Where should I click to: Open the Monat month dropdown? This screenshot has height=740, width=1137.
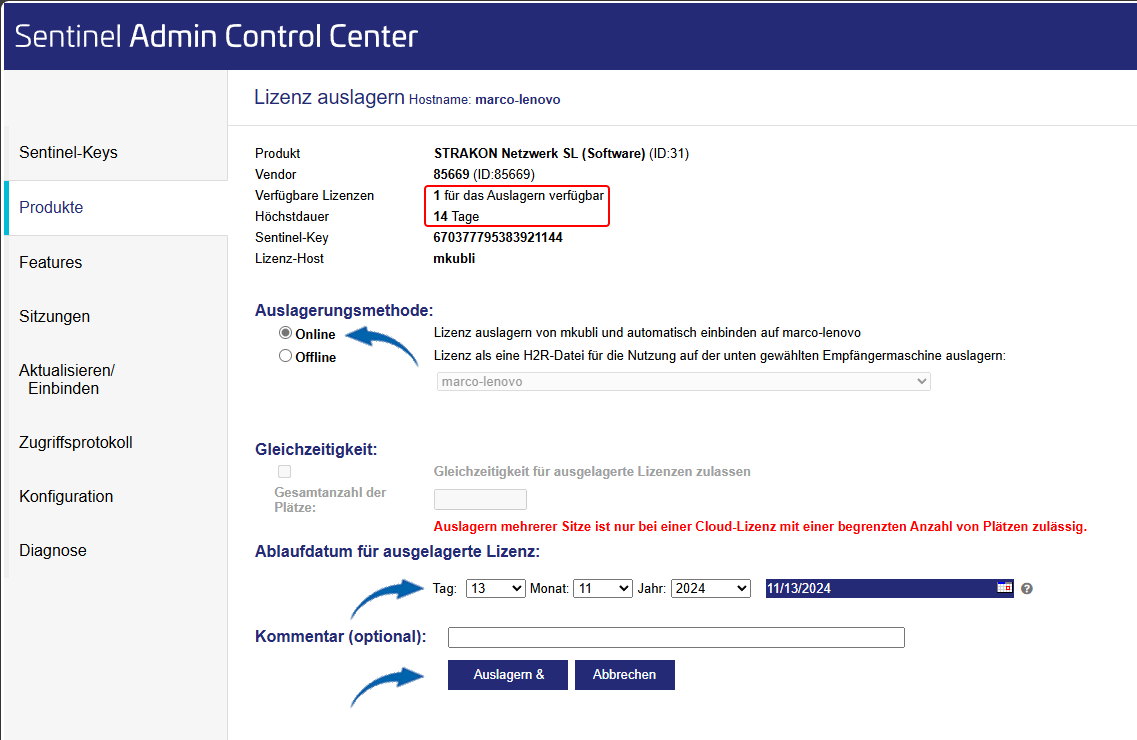603,589
